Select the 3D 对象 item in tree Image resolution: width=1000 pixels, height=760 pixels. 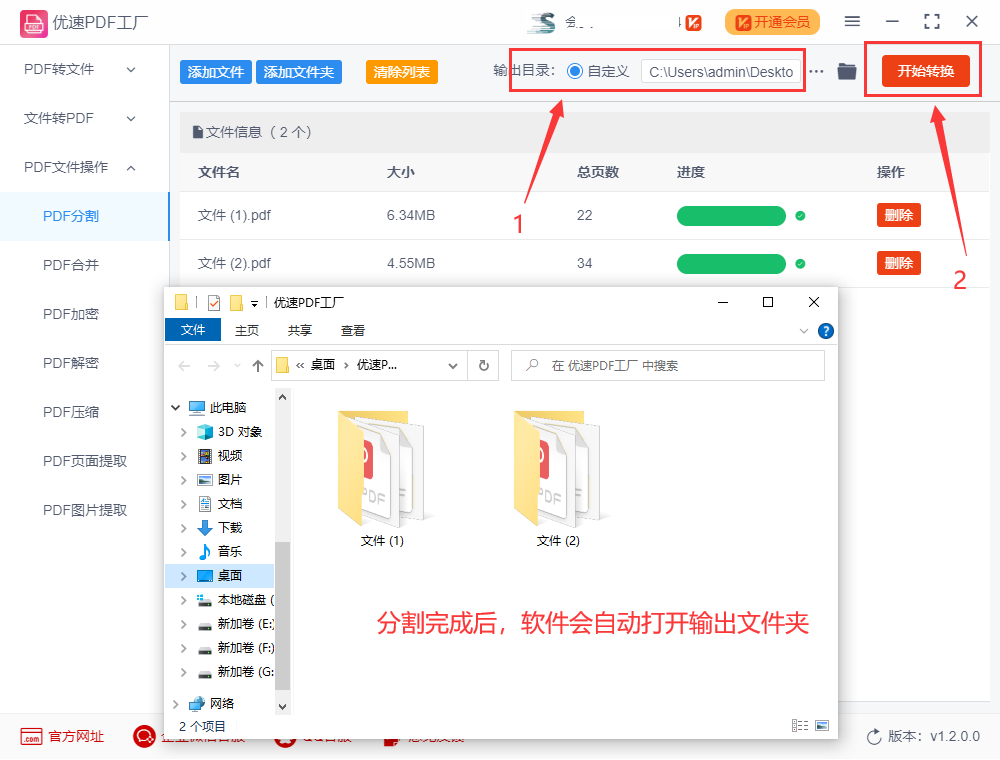click(x=230, y=432)
